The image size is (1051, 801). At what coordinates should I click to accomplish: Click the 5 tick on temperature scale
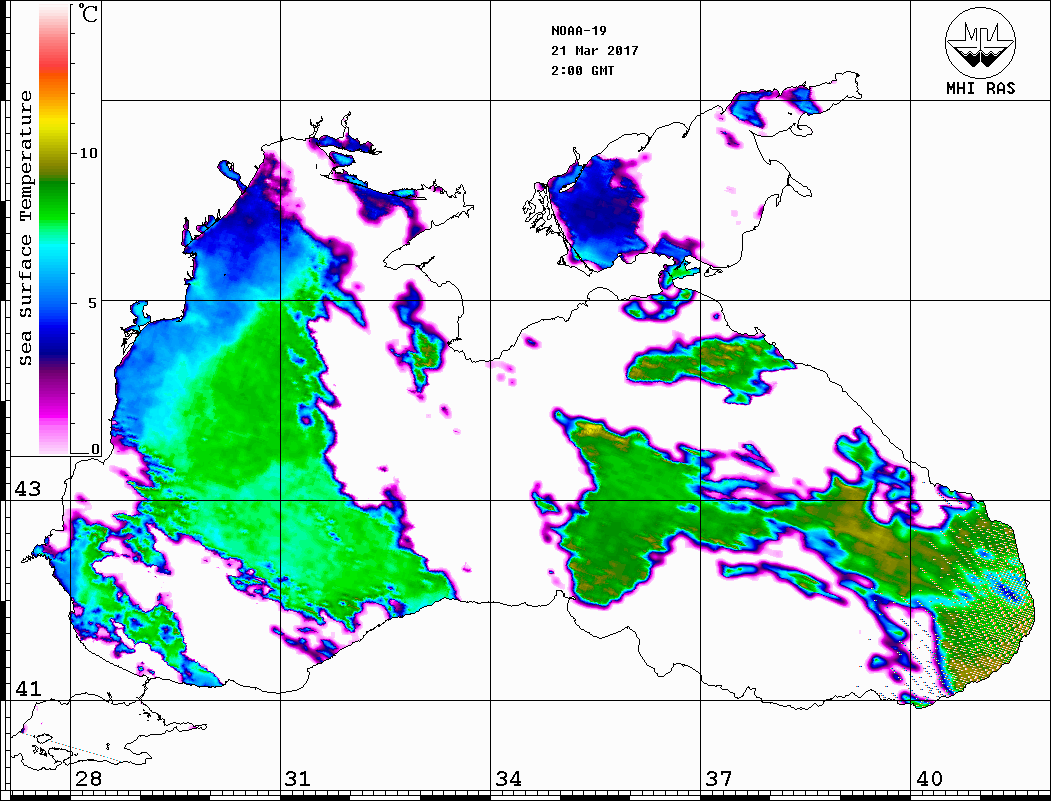tap(93, 303)
